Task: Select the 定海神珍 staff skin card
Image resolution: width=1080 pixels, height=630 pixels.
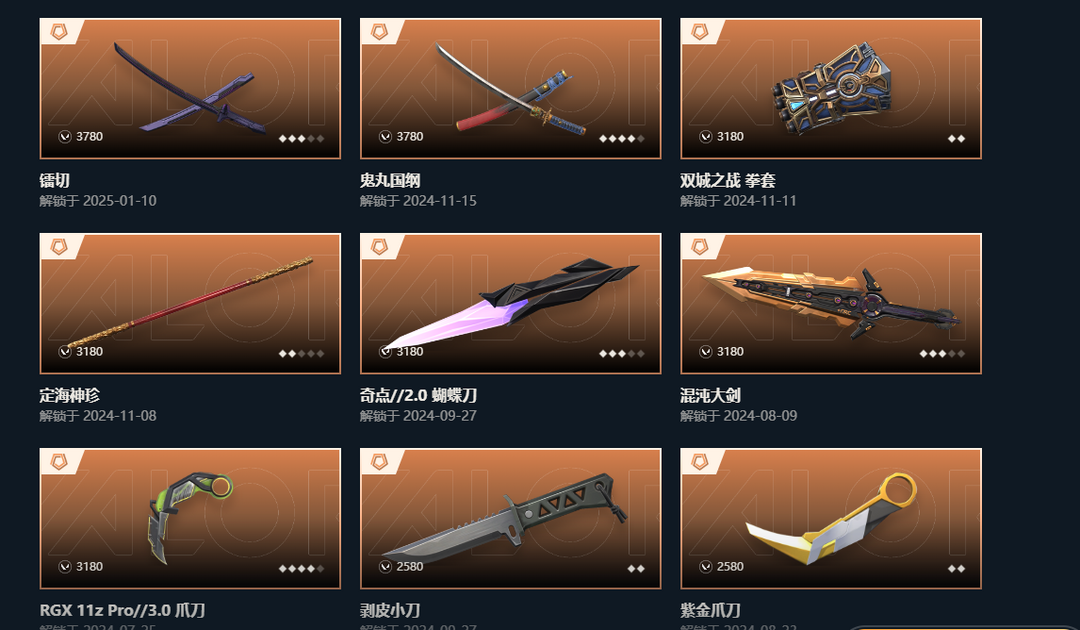Action: pyautogui.click(x=190, y=304)
